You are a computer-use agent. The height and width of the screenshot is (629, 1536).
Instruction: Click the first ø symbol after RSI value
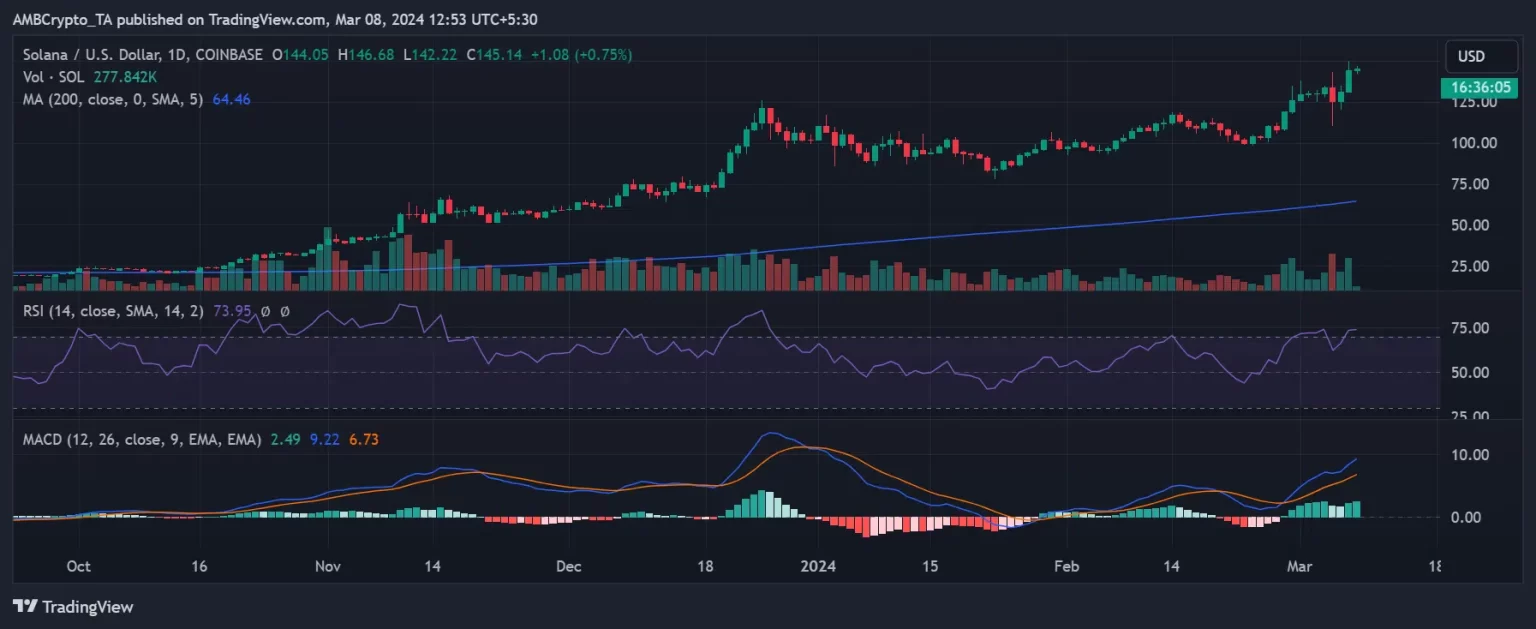[x=265, y=311]
